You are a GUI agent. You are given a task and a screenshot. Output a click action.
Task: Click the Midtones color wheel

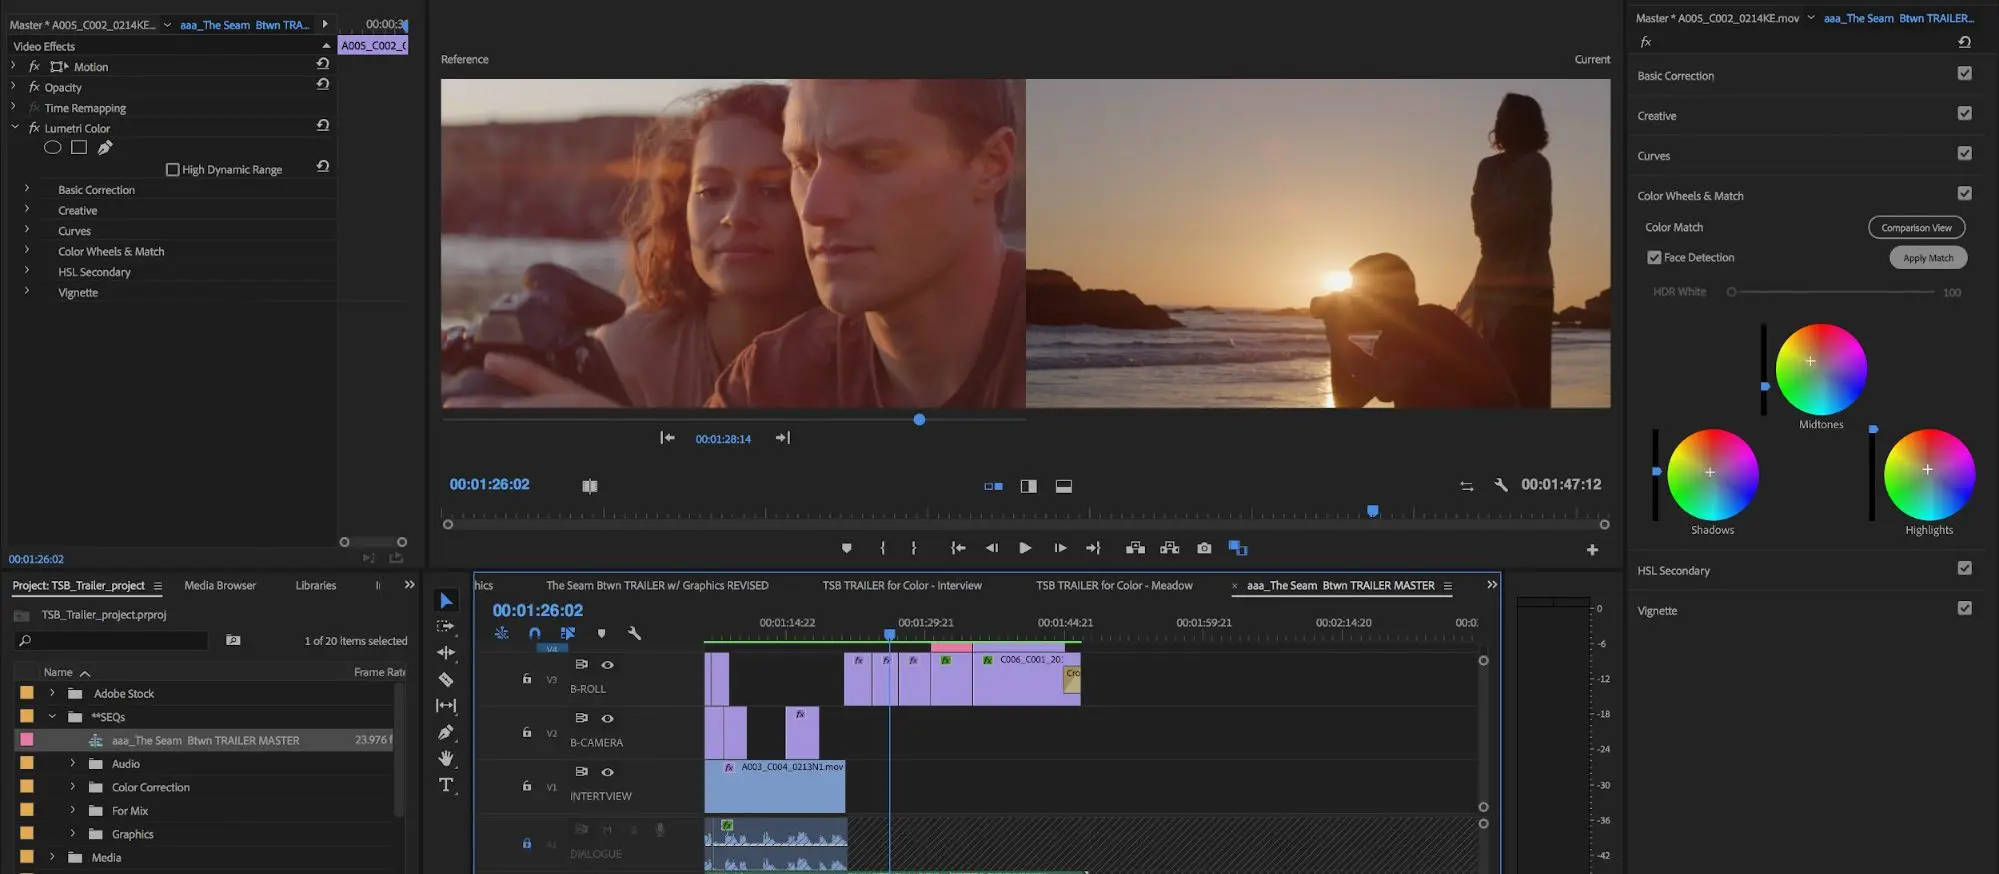1820,369
